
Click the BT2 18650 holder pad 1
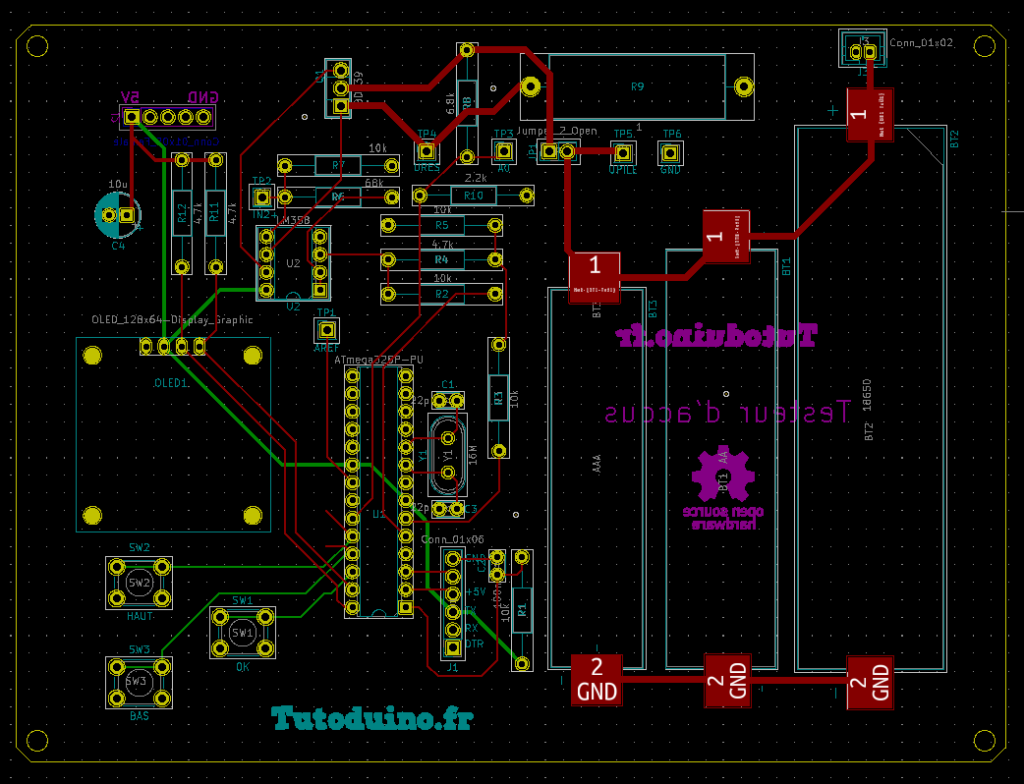point(870,114)
